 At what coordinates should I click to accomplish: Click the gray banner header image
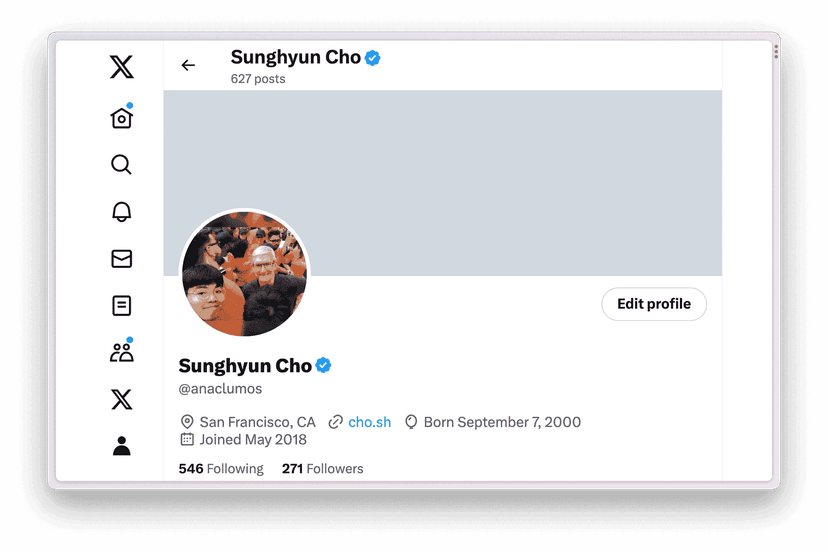(x=443, y=183)
